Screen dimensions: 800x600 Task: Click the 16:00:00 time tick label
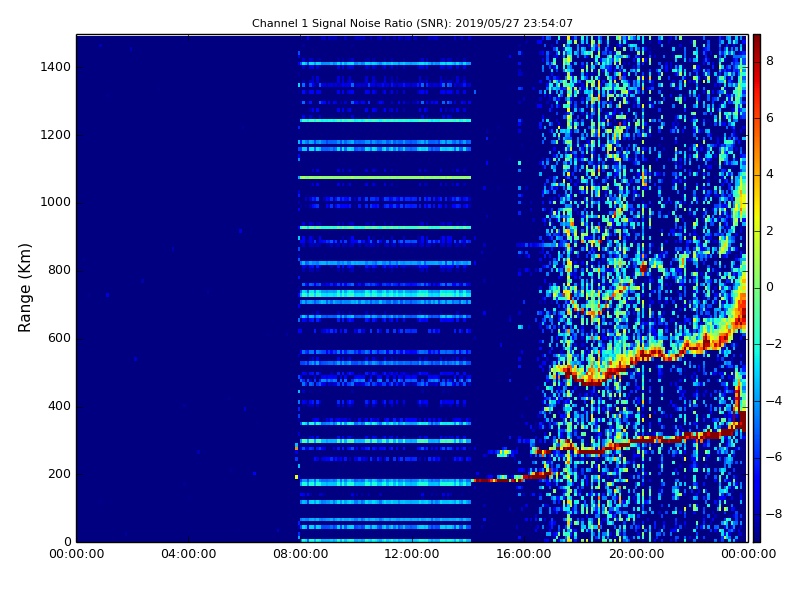[x=524, y=554]
